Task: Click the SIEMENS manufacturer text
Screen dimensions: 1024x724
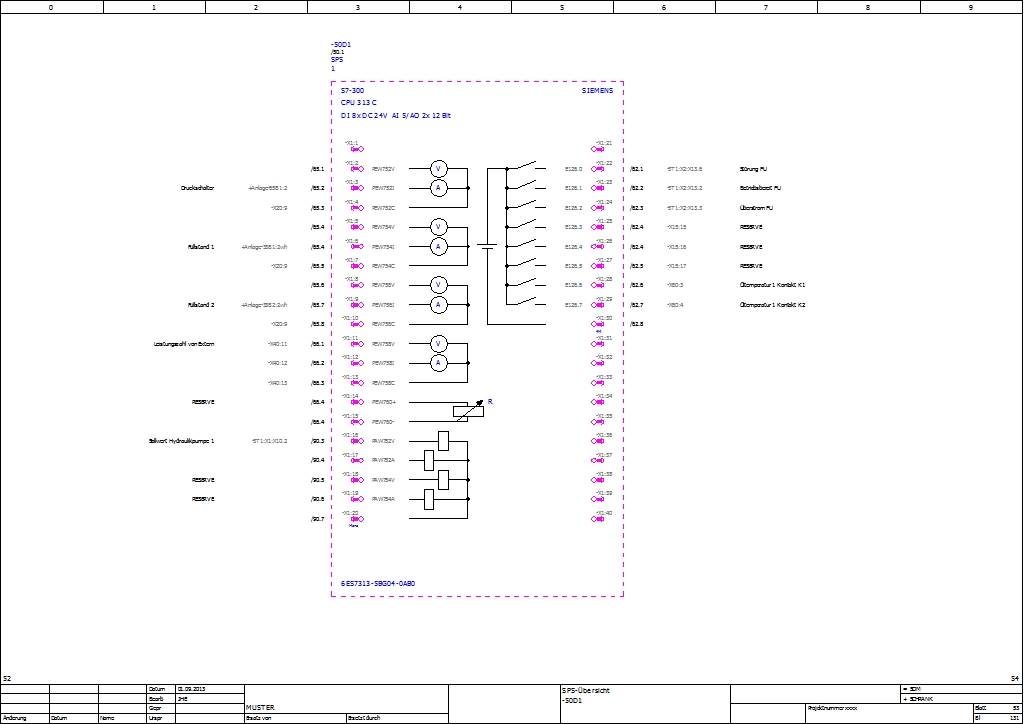Action: point(597,91)
